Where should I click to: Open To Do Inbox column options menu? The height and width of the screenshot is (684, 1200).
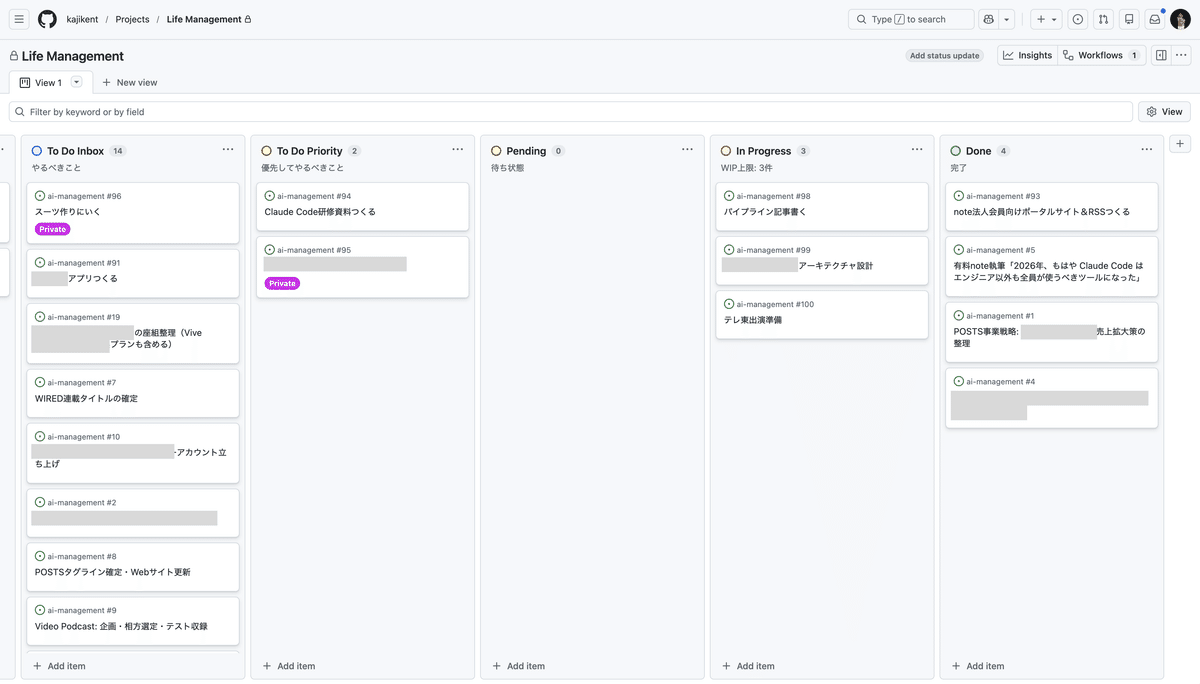pyautogui.click(x=228, y=150)
